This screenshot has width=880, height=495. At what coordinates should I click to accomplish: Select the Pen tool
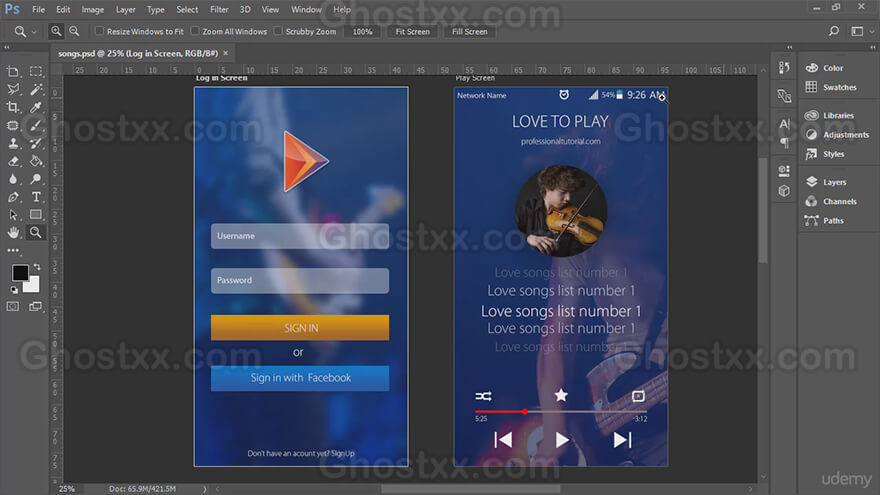(x=13, y=197)
